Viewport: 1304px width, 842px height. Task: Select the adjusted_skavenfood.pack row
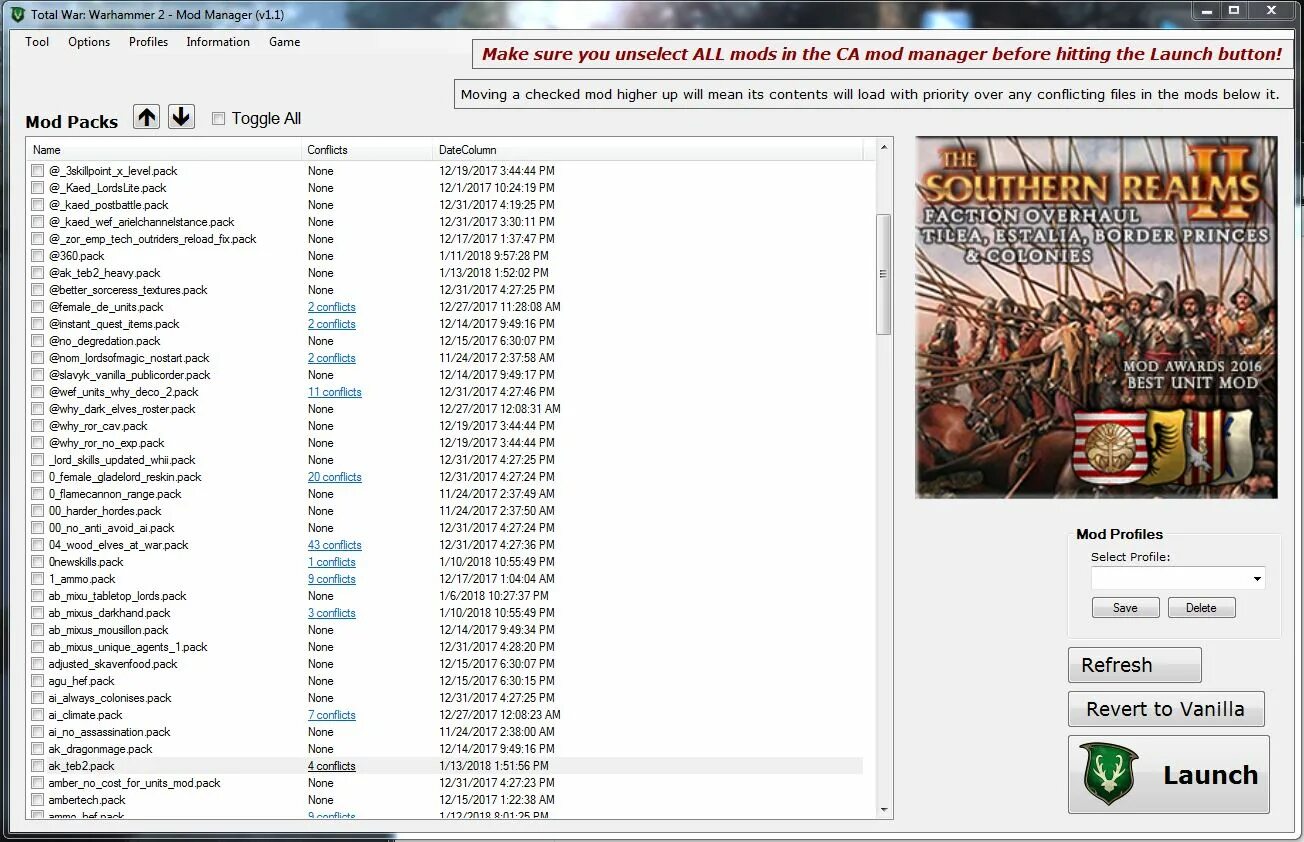[x=445, y=664]
